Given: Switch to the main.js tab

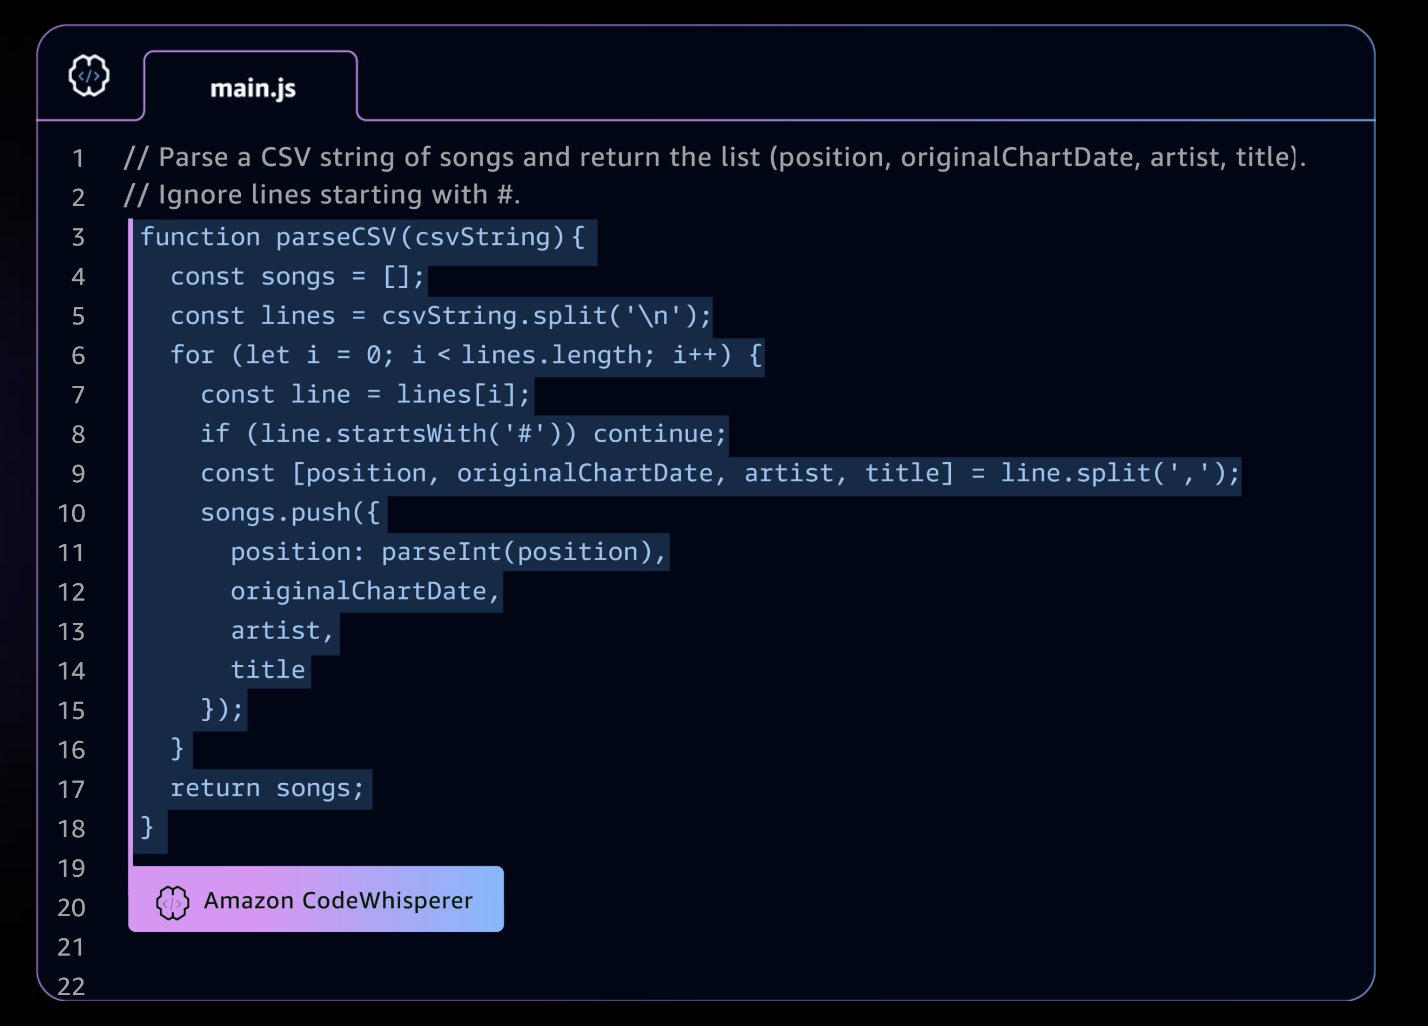Looking at the screenshot, I should click(251, 88).
